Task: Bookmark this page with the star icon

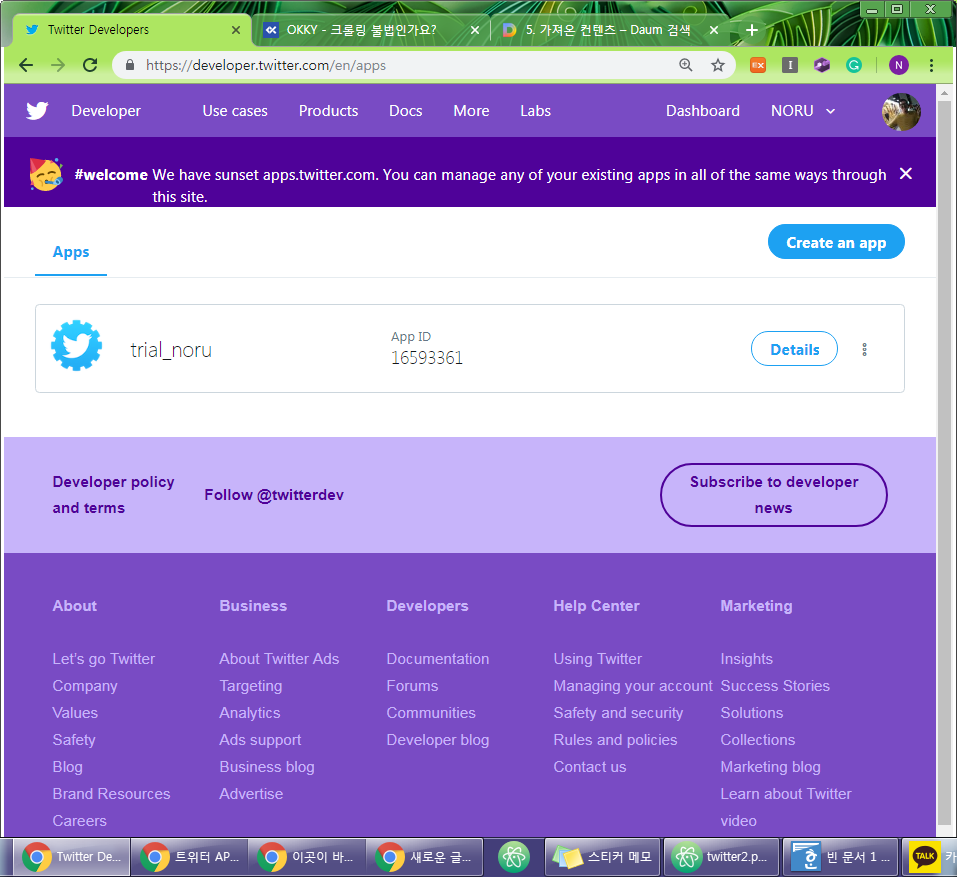Action: [718, 65]
